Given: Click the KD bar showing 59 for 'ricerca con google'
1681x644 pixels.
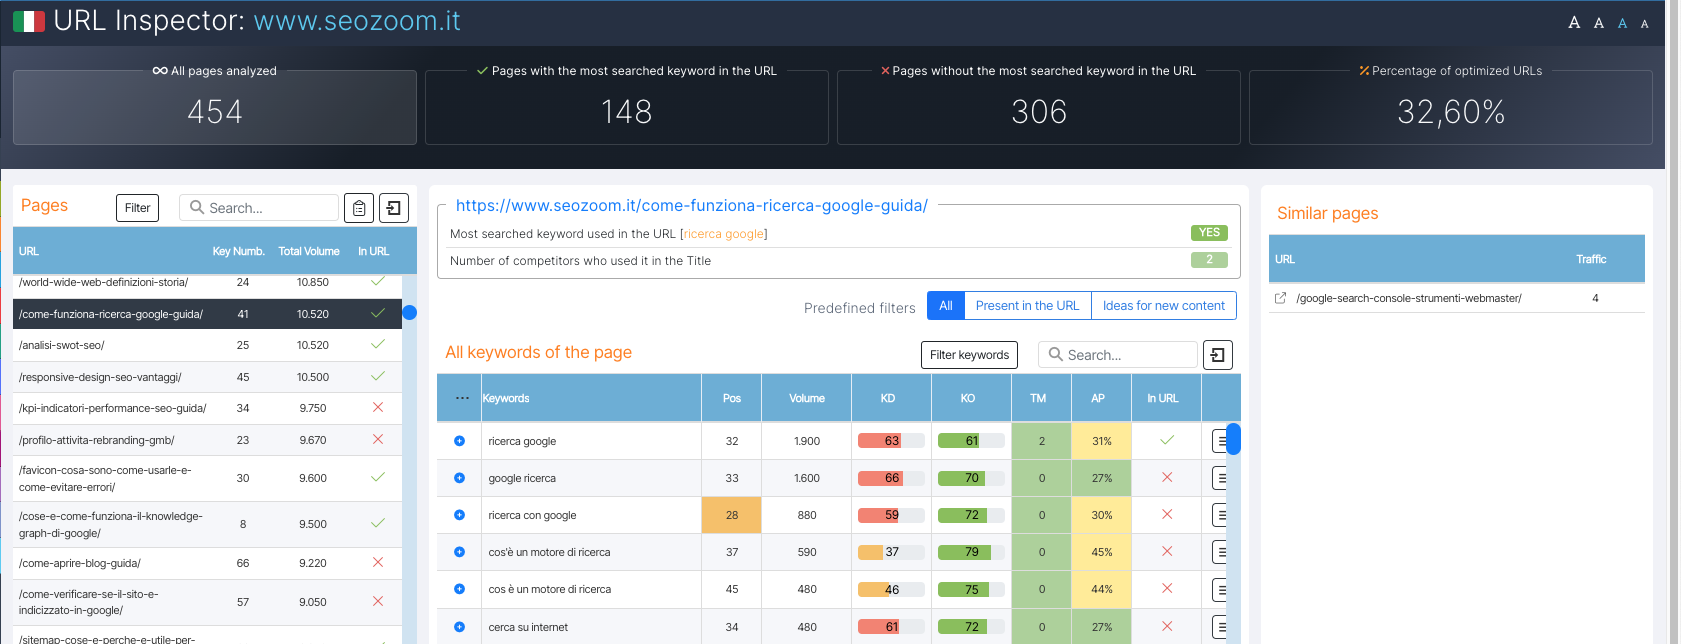Looking at the screenshot, I should point(891,515).
